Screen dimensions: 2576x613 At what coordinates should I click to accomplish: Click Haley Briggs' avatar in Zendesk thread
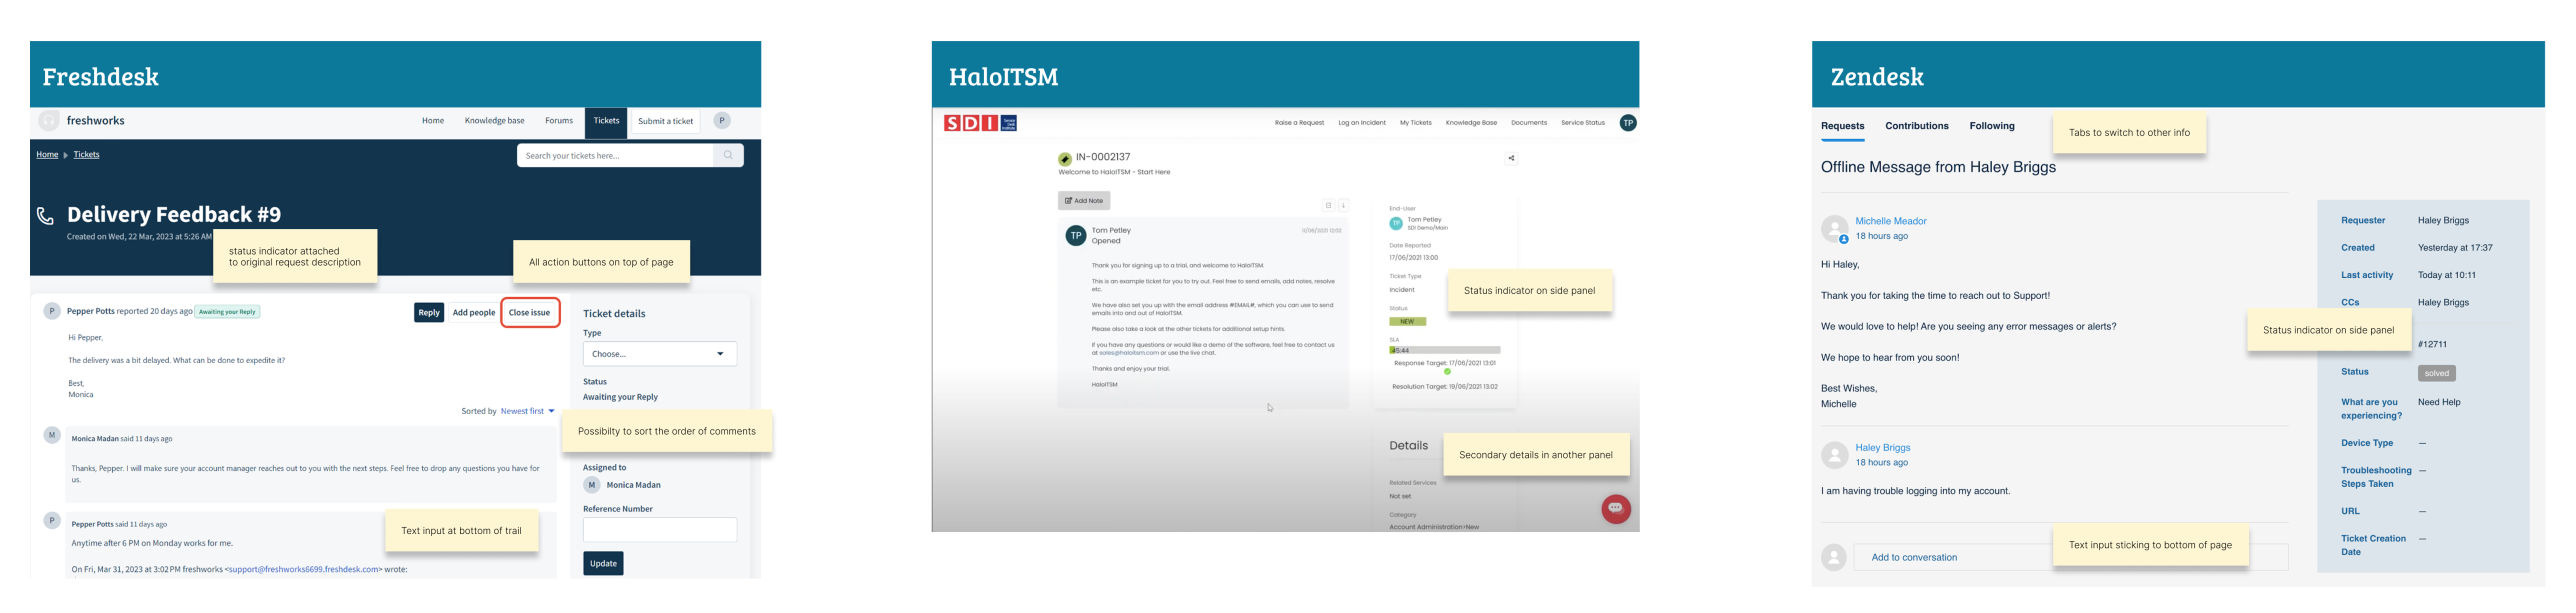tap(1834, 455)
